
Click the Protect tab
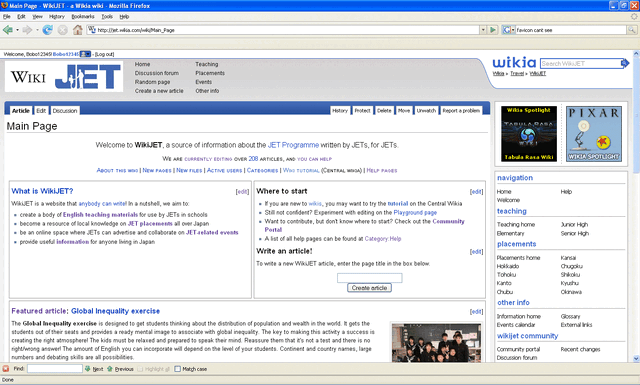pos(362,111)
